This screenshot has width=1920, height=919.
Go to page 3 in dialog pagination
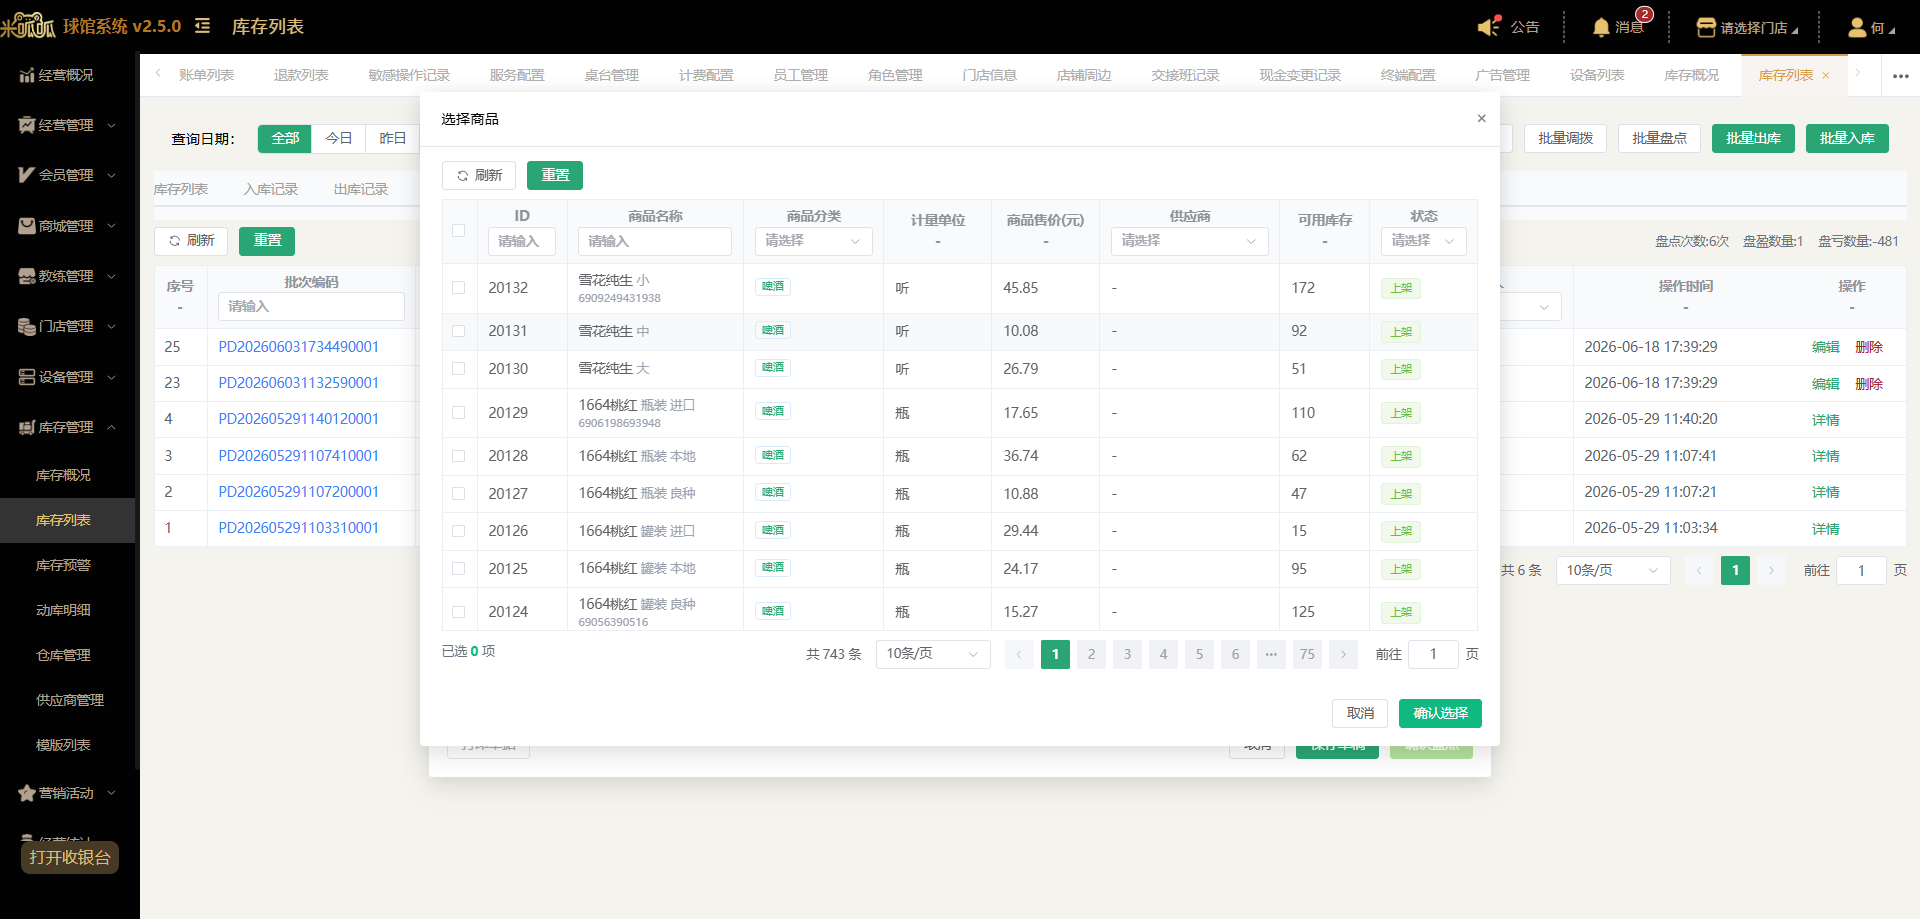click(1127, 654)
